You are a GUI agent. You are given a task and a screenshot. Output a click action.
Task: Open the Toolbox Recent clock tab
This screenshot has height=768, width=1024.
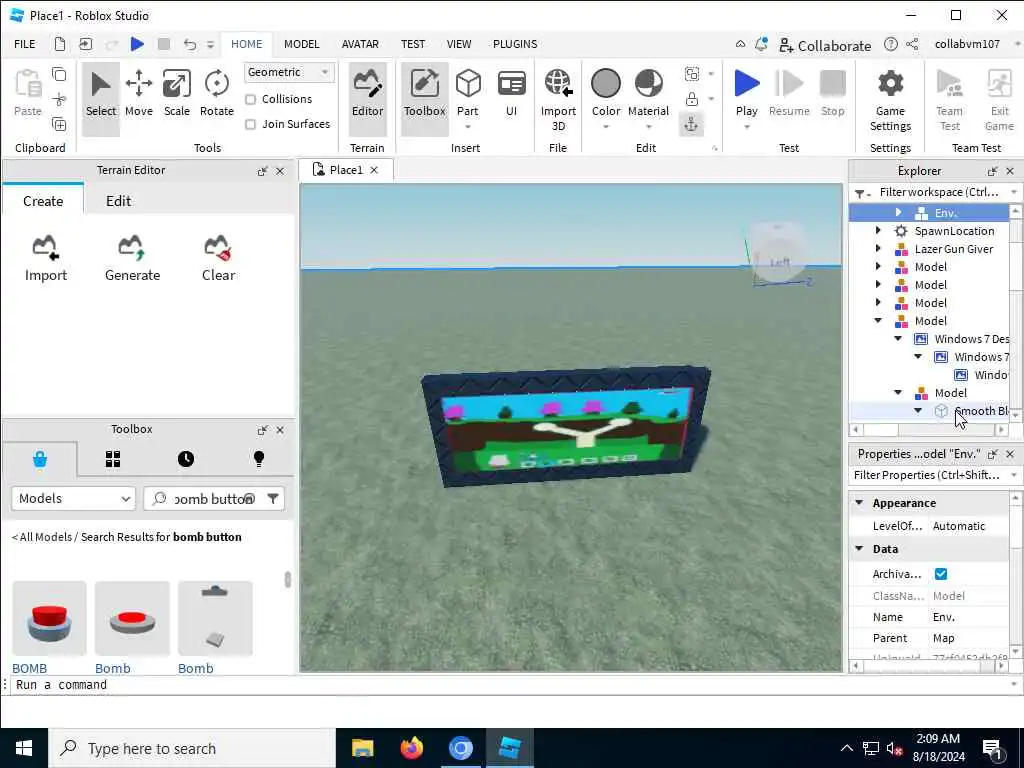(186, 459)
